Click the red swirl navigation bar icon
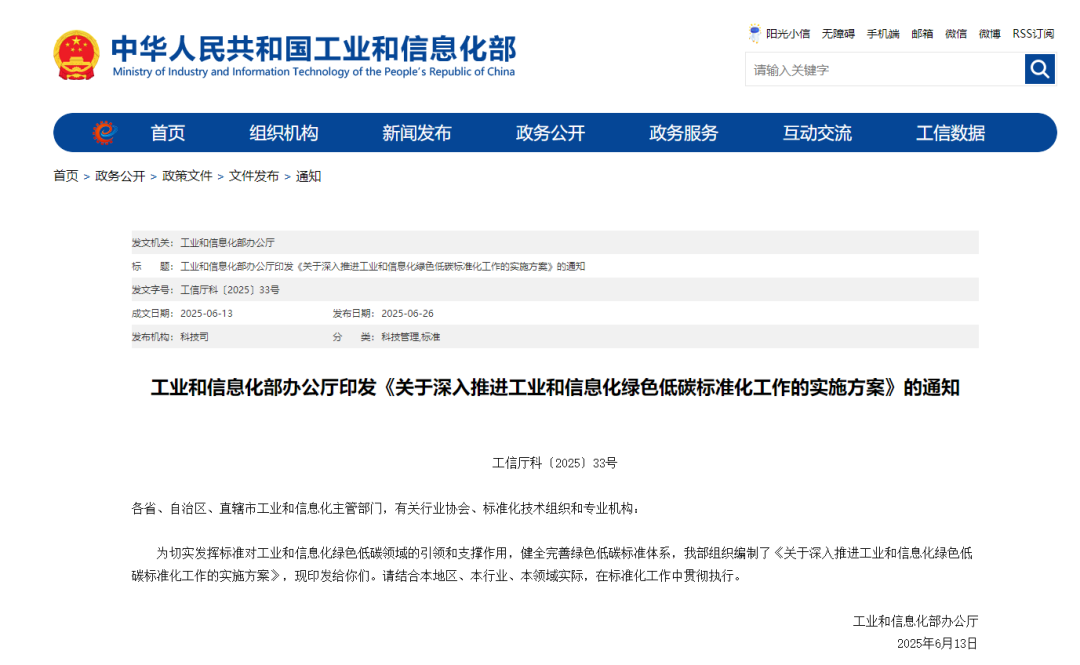 (x=105, y=133)
